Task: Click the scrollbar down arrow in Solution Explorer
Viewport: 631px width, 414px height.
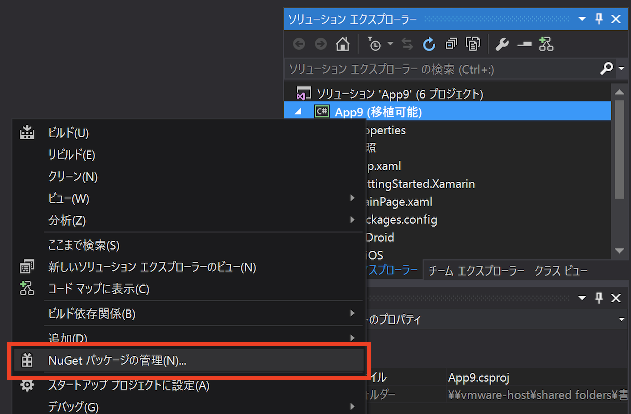Action: pos(619,251)
